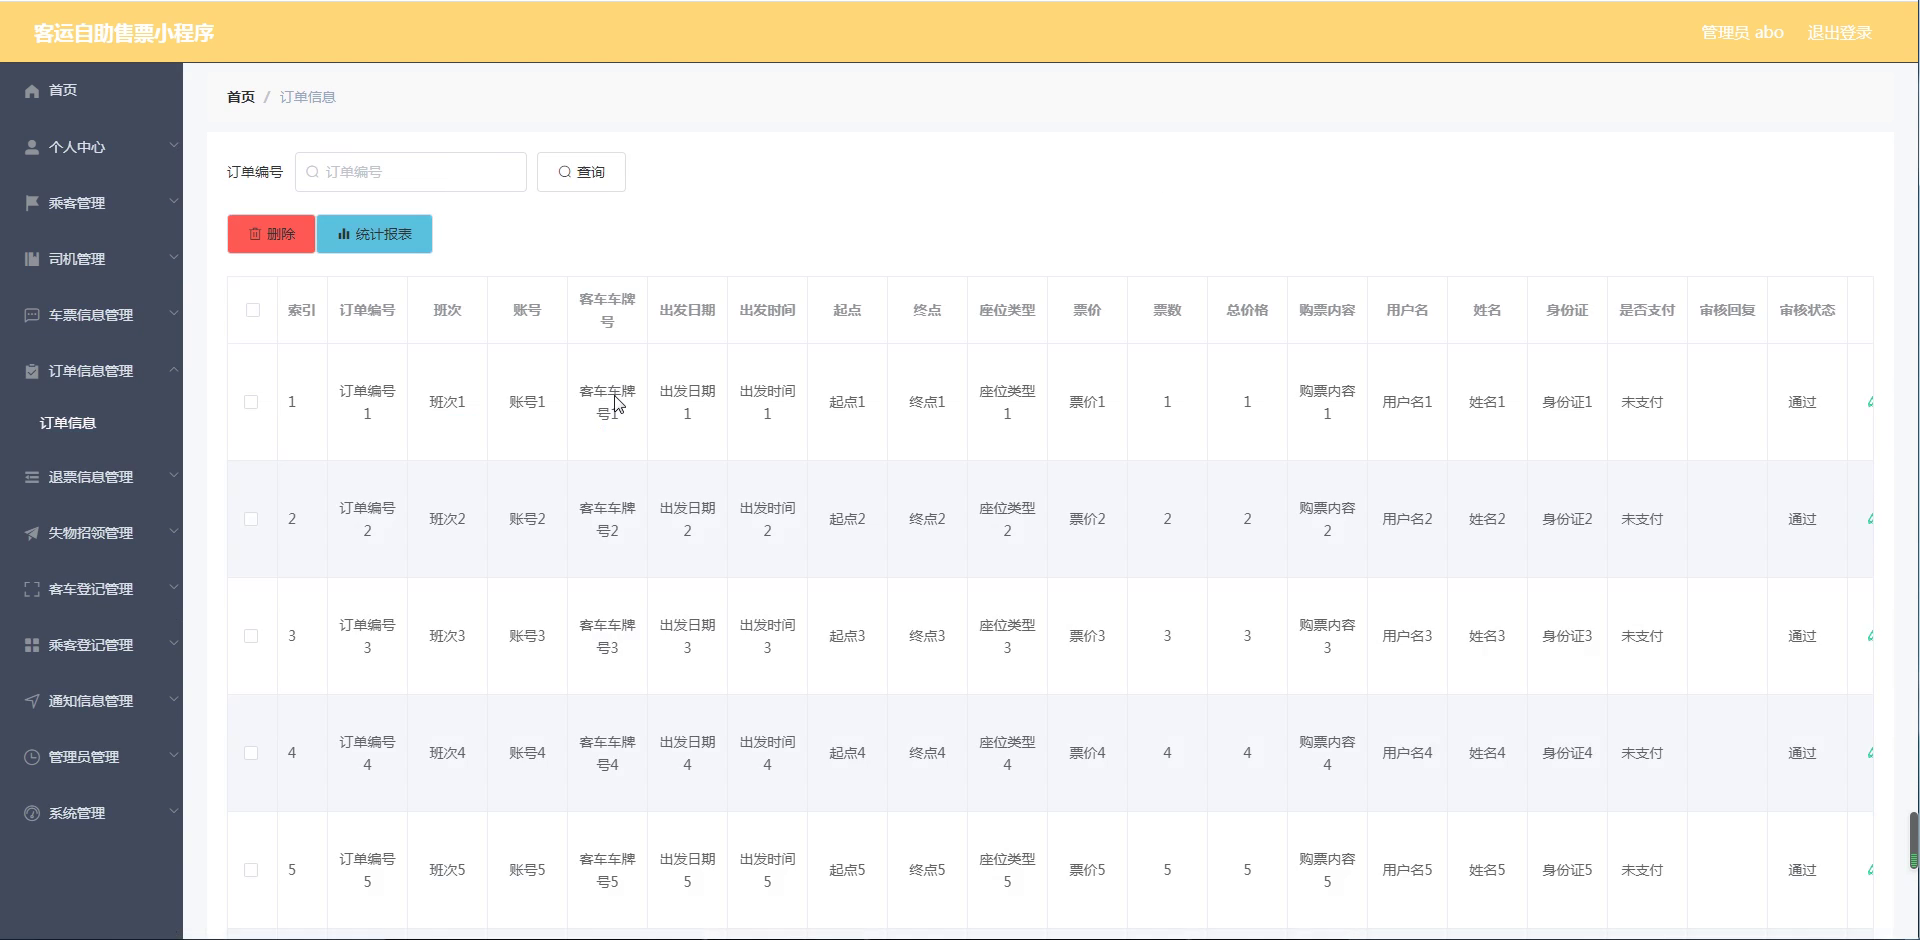Toggle the select-all checkbox in the table header
The image size is (1920, 940).
click(253, 310)
